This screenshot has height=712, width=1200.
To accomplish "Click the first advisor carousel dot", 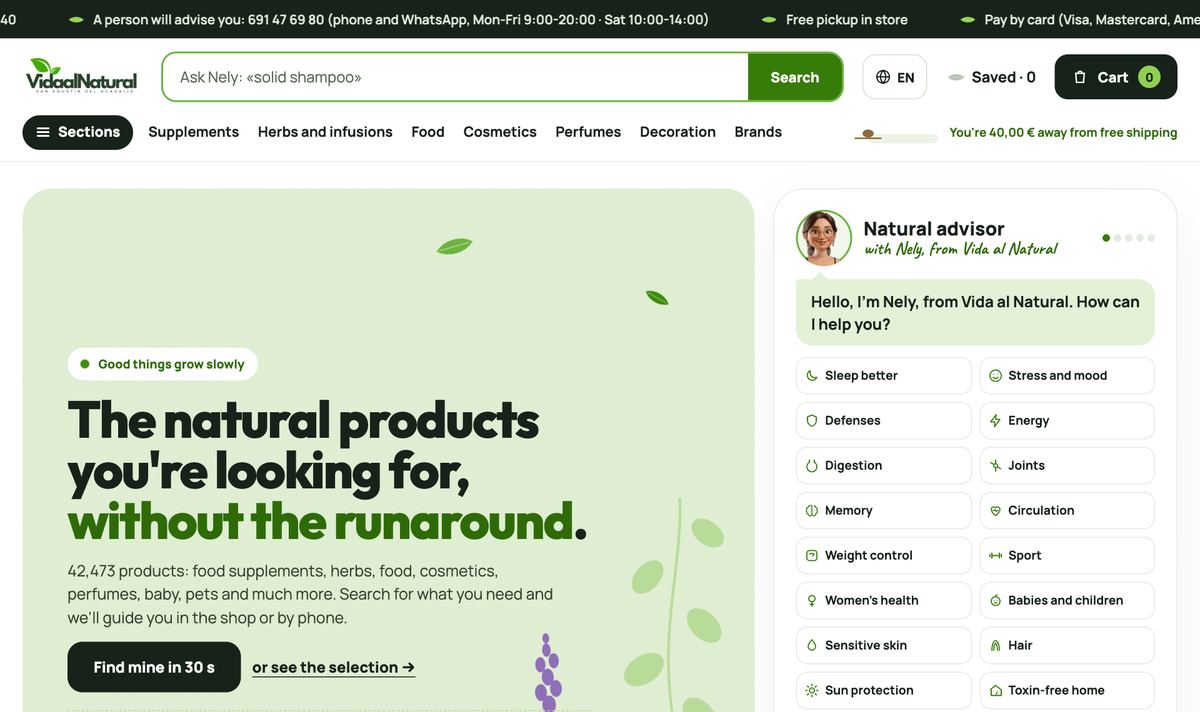I will point(1106,238).
